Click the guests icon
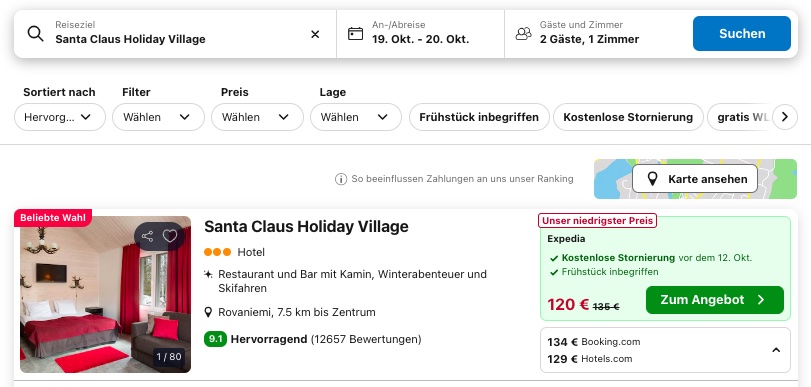Image resolution: width=811 pixels, height=387 pixels. coord(523,34)
